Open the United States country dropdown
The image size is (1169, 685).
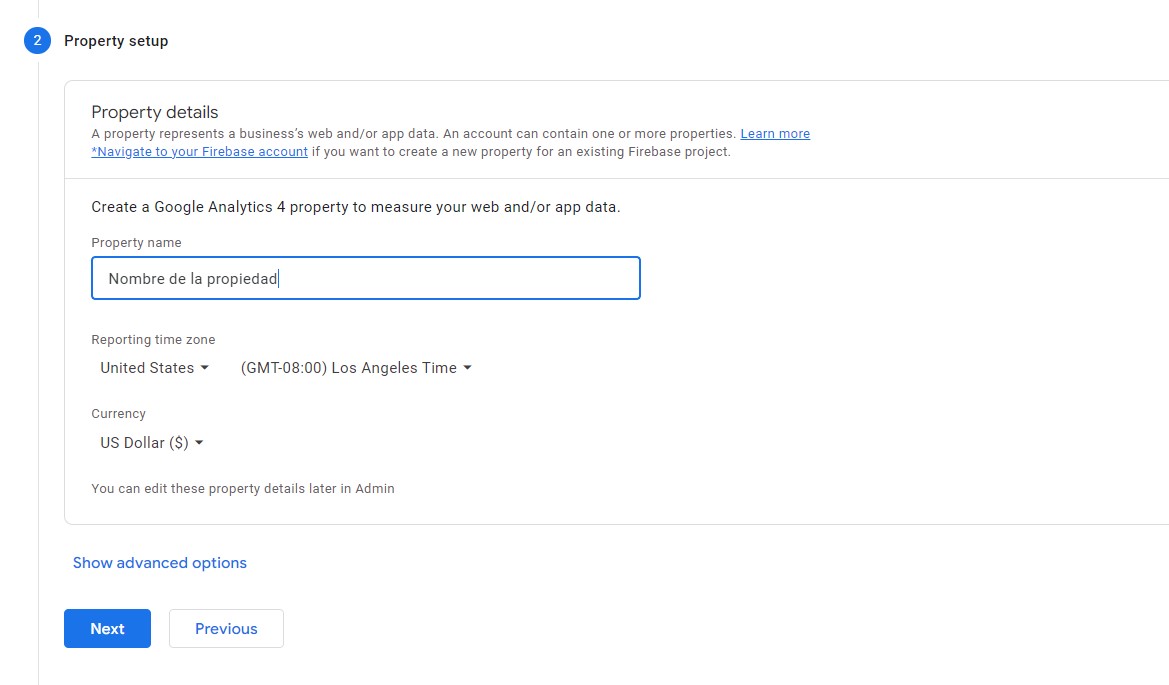[154, 368]
